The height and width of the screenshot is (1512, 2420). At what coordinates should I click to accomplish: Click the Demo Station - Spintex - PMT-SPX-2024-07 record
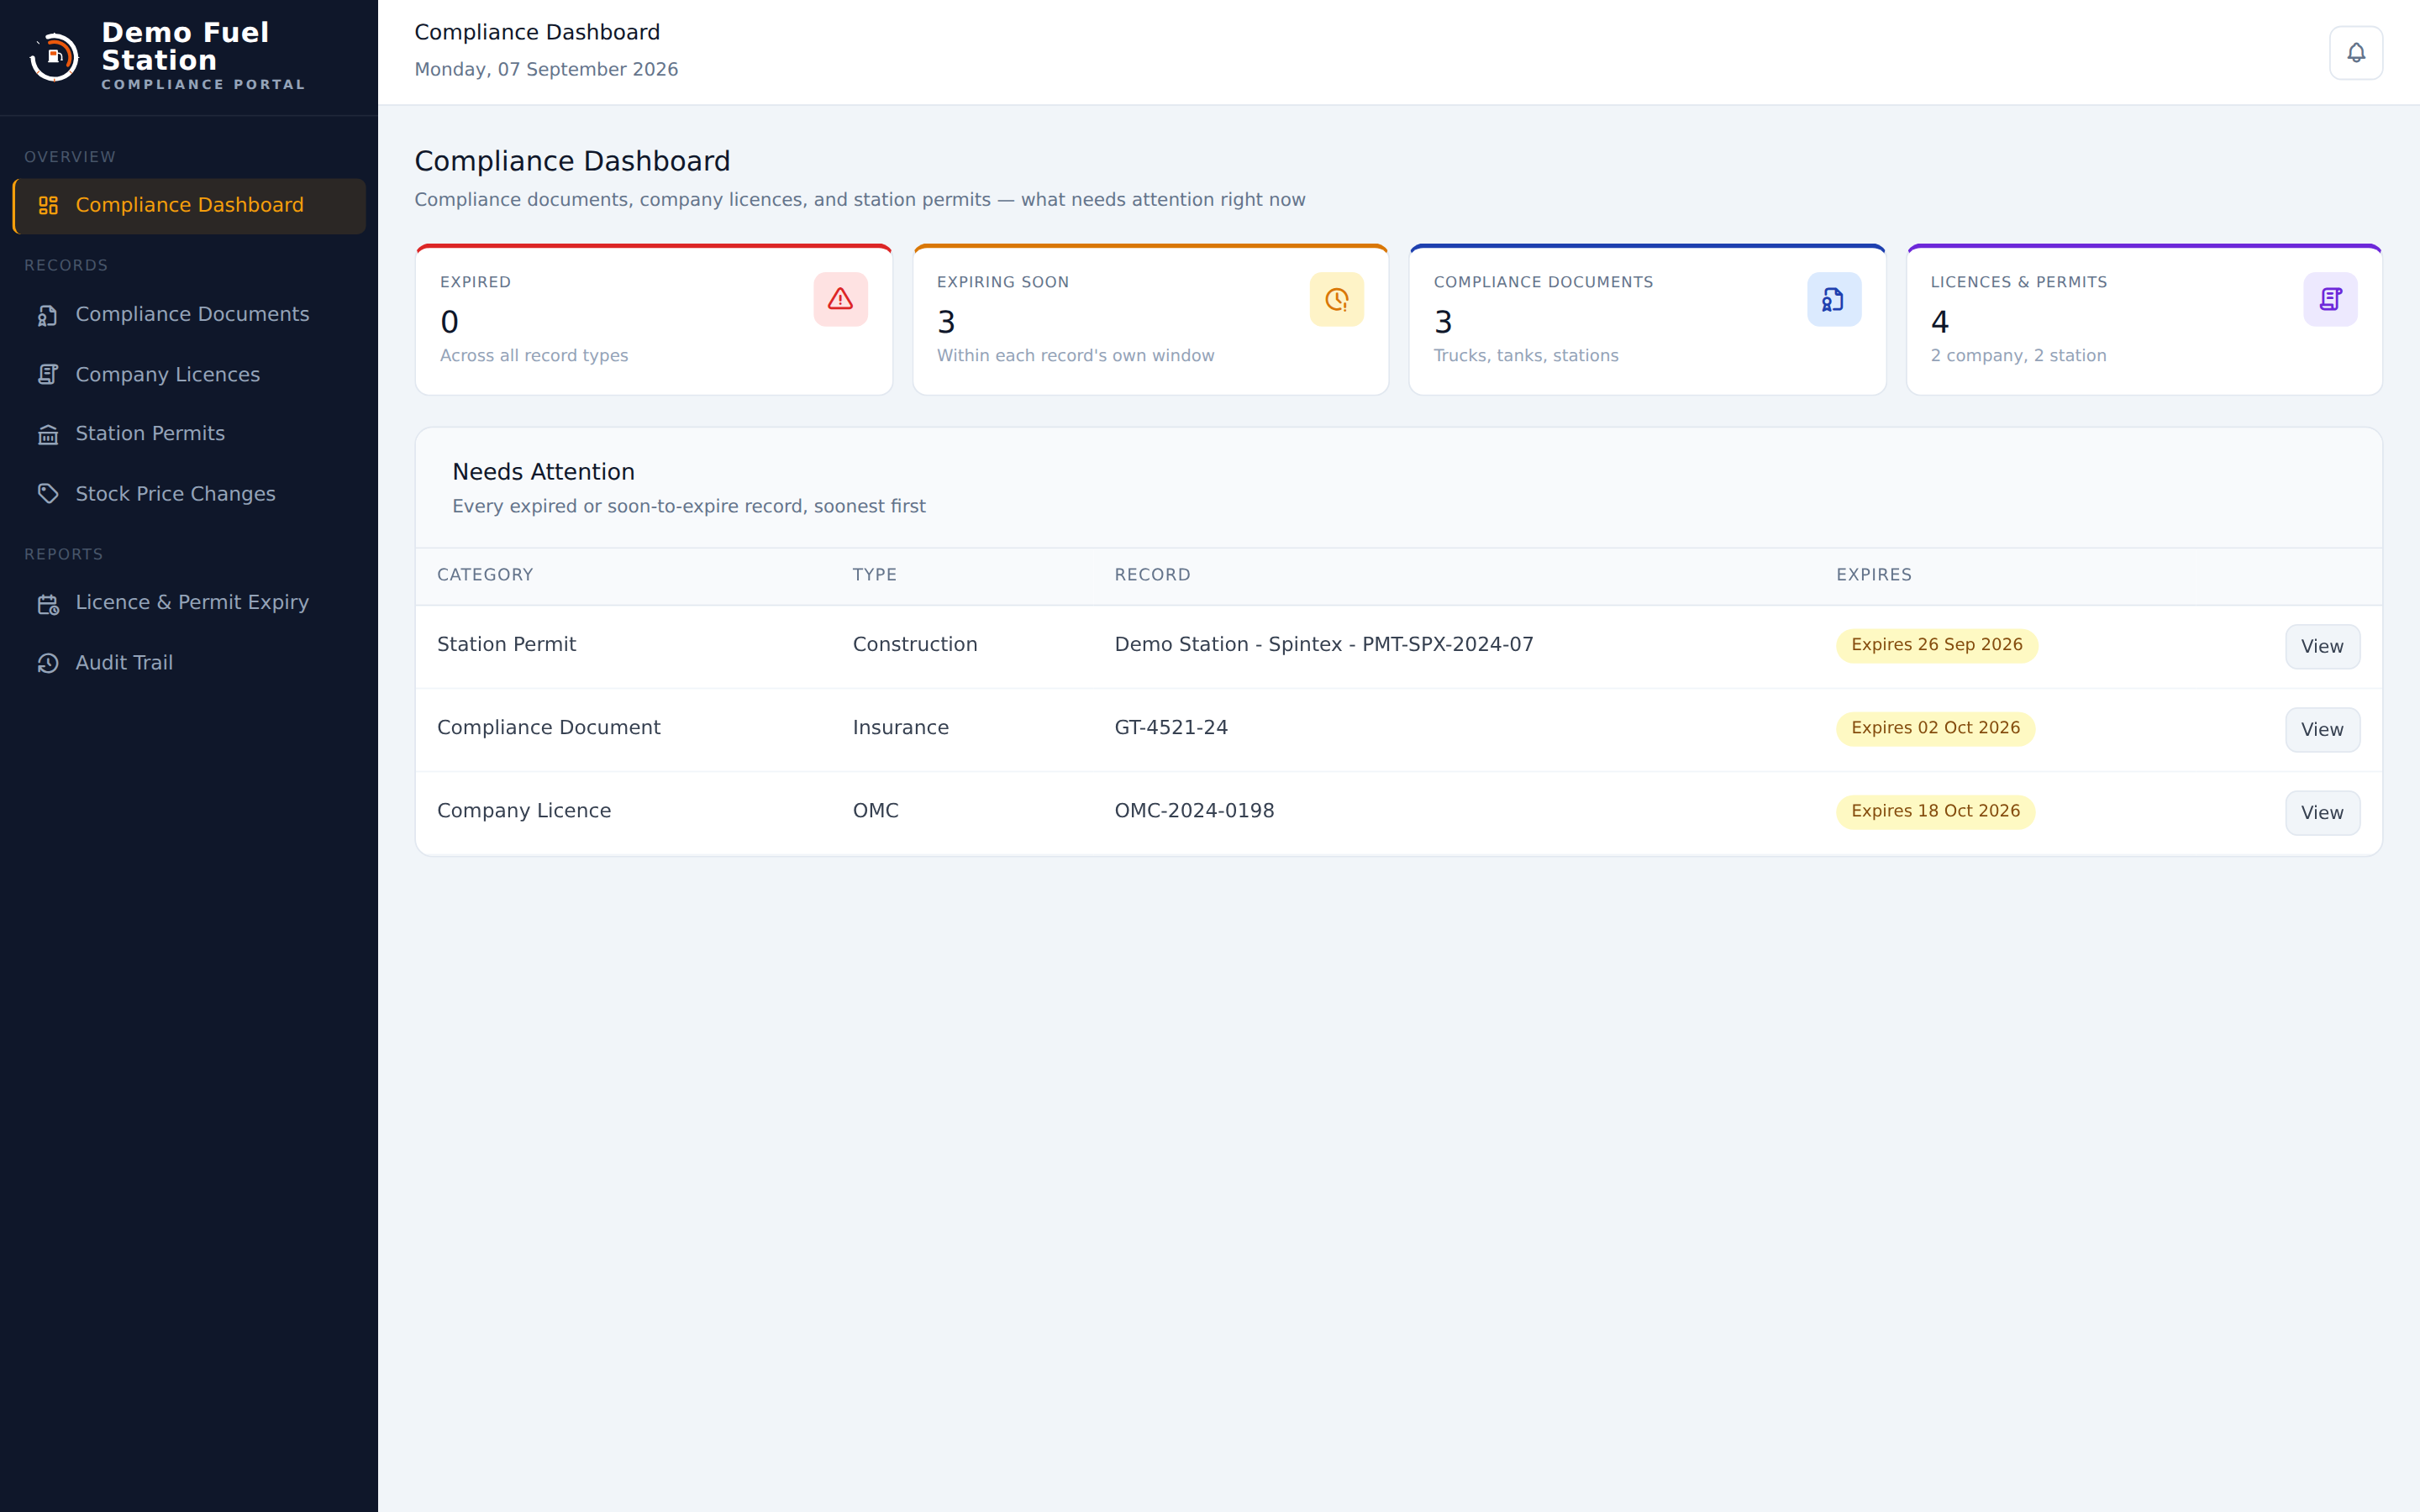[1323, 645]
